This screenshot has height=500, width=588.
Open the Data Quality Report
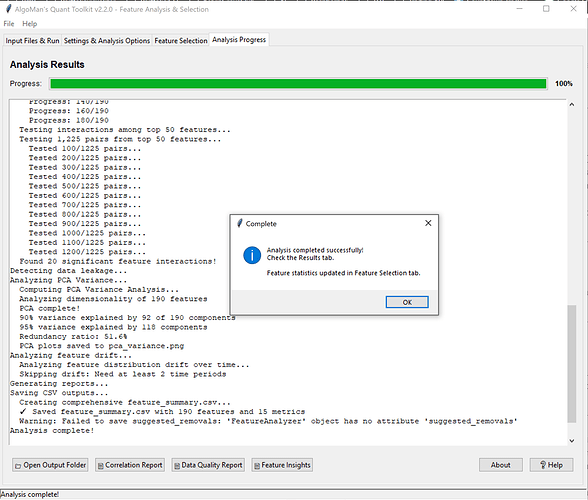tap(208, 465)
